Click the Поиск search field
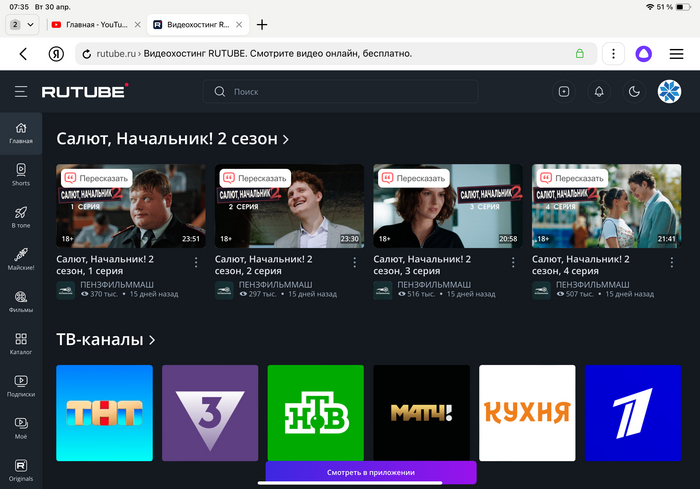 point(350,92)
